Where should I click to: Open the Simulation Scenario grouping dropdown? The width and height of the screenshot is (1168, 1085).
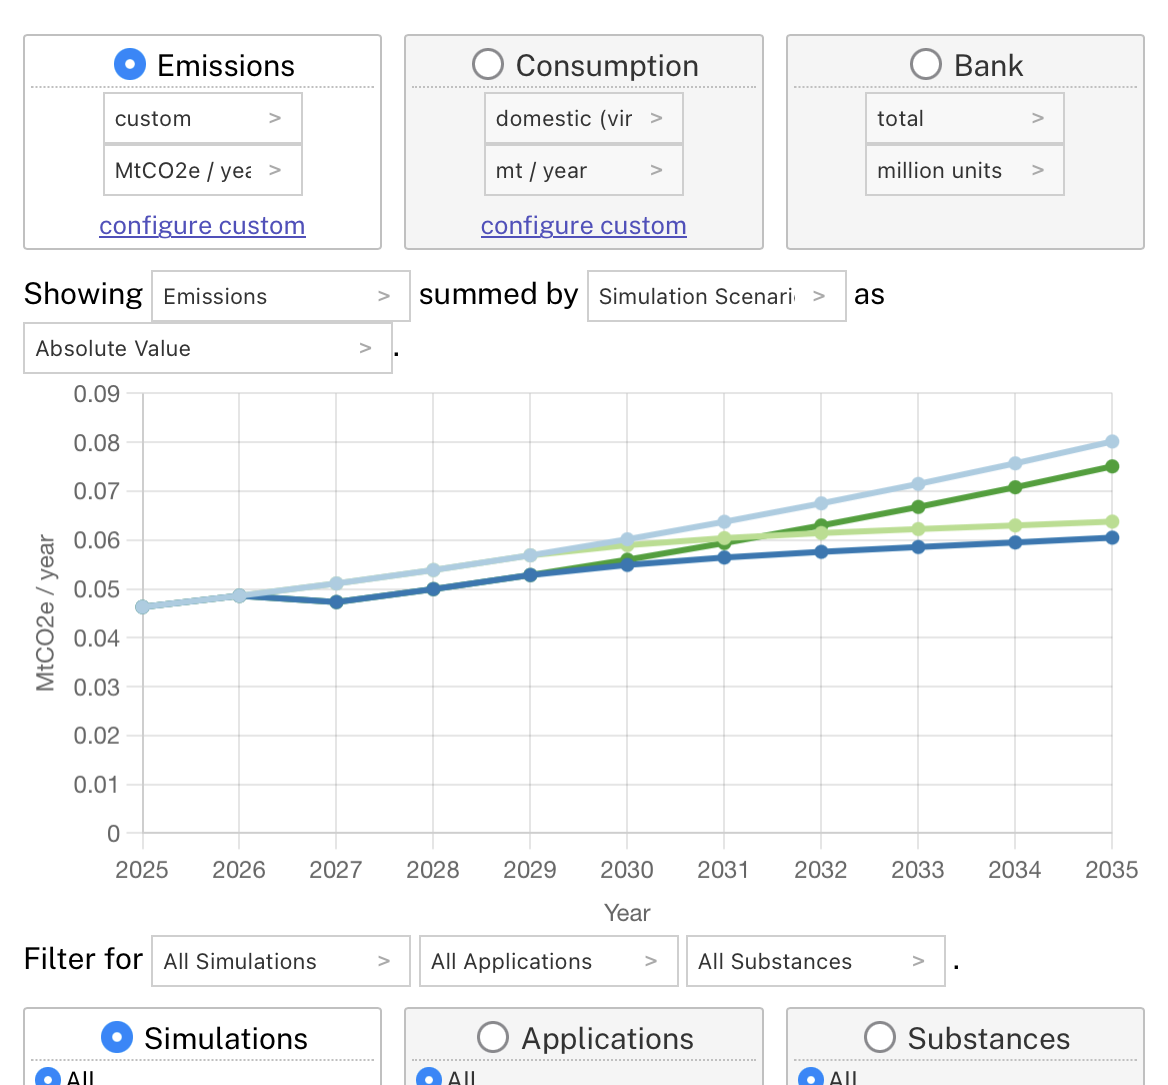pos(716,296)
